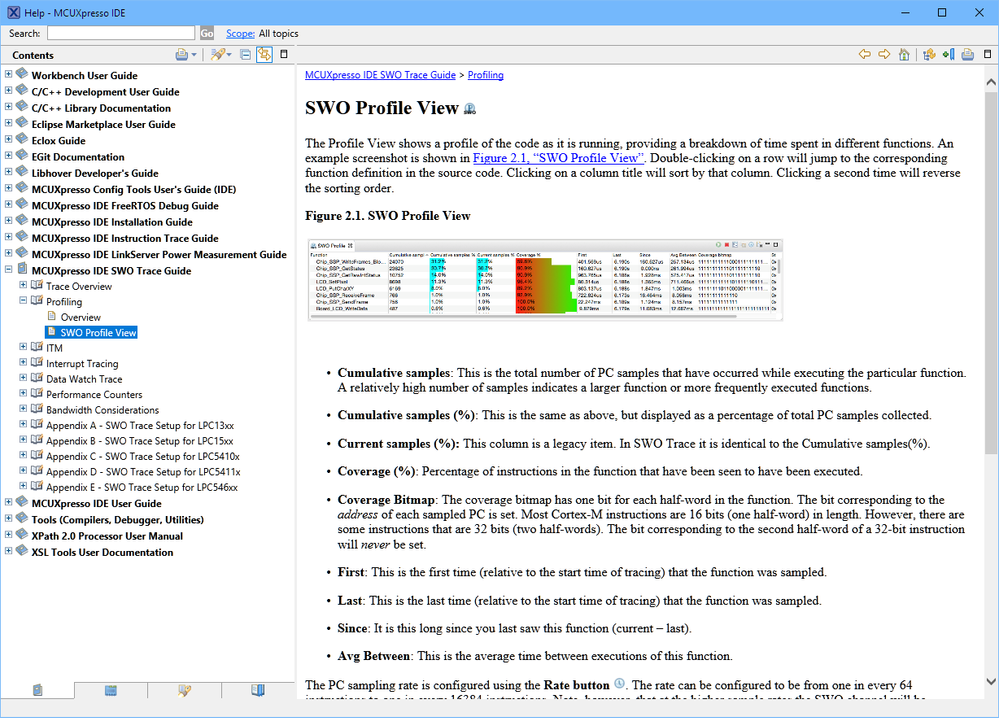999x718 pixels.
Task: Click the SWO Profile View screenshot figure
Action: tap(545, 280)
